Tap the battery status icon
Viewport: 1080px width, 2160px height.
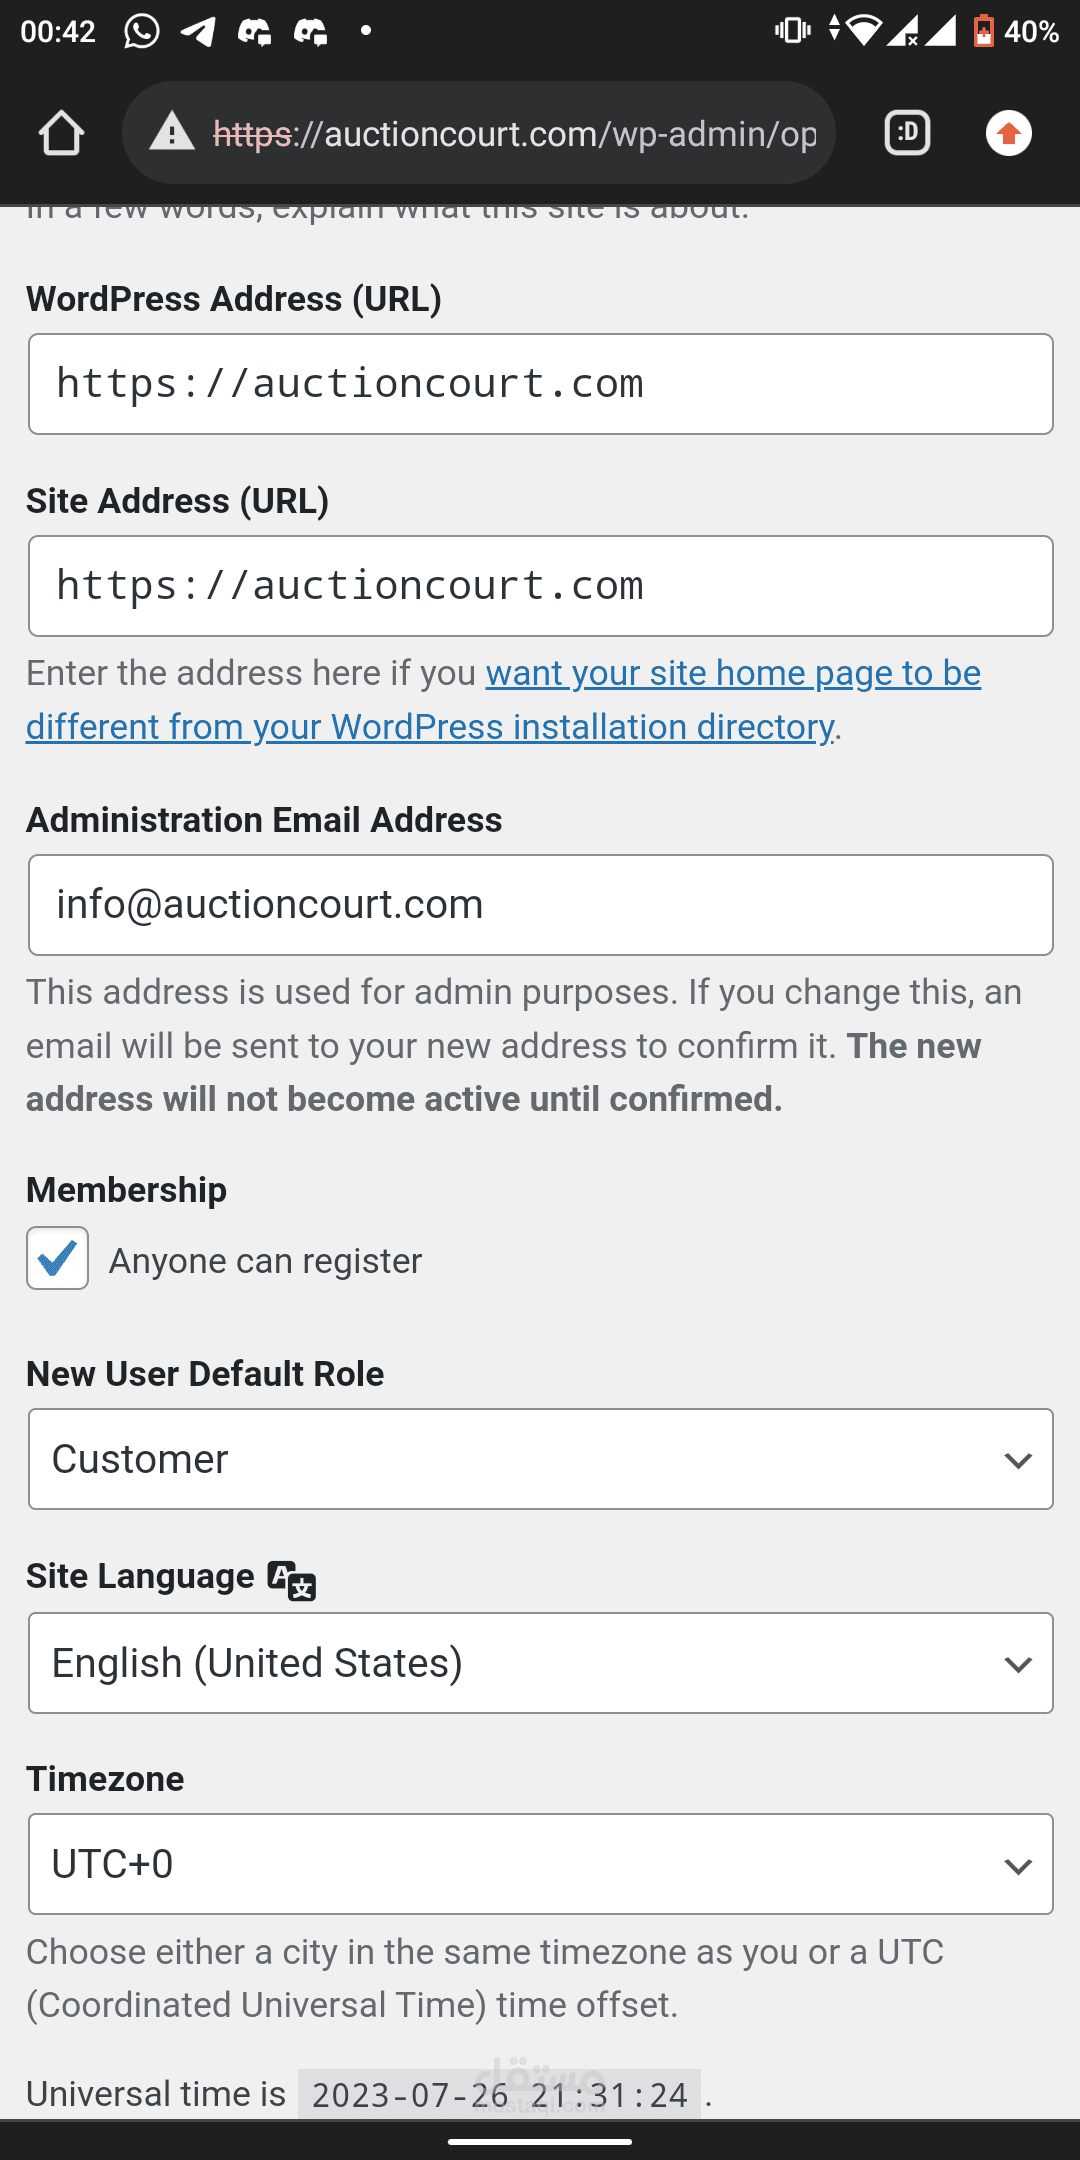984,31
